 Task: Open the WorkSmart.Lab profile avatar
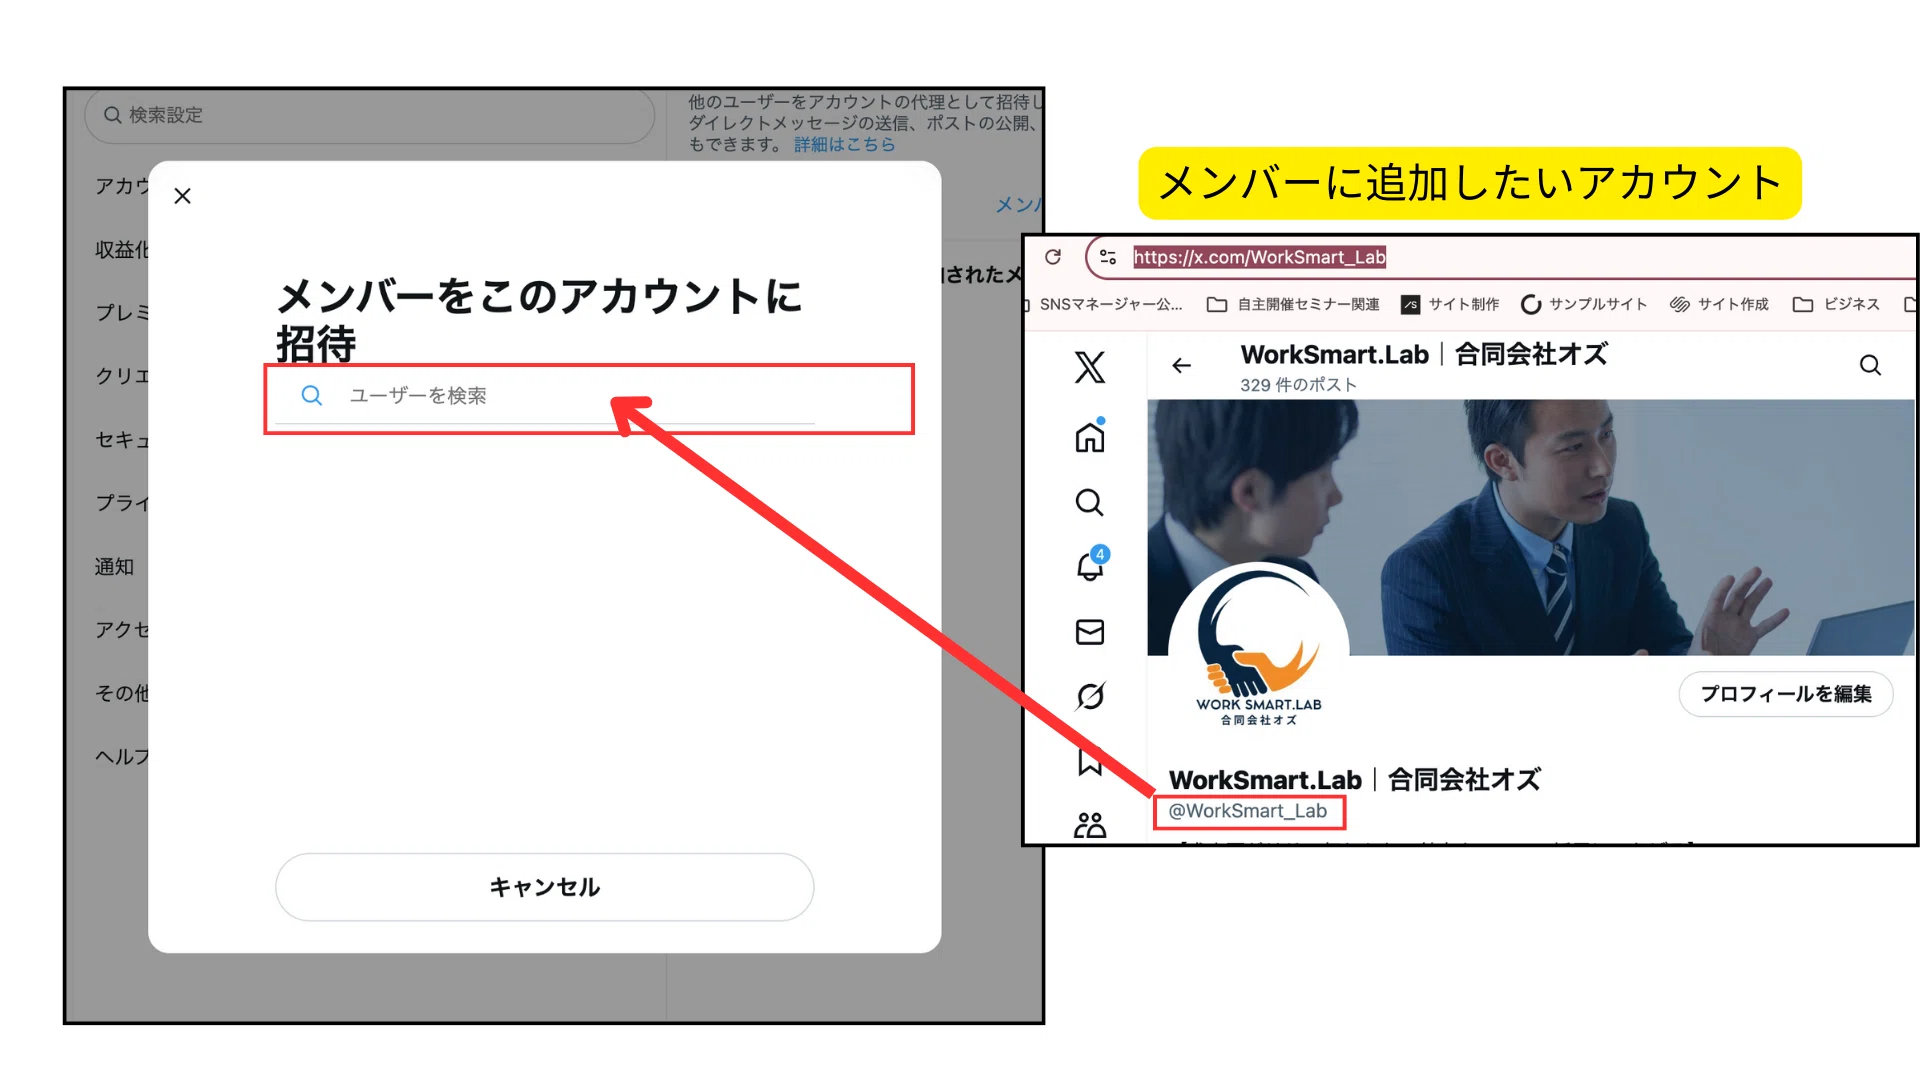coord(1259,652)
